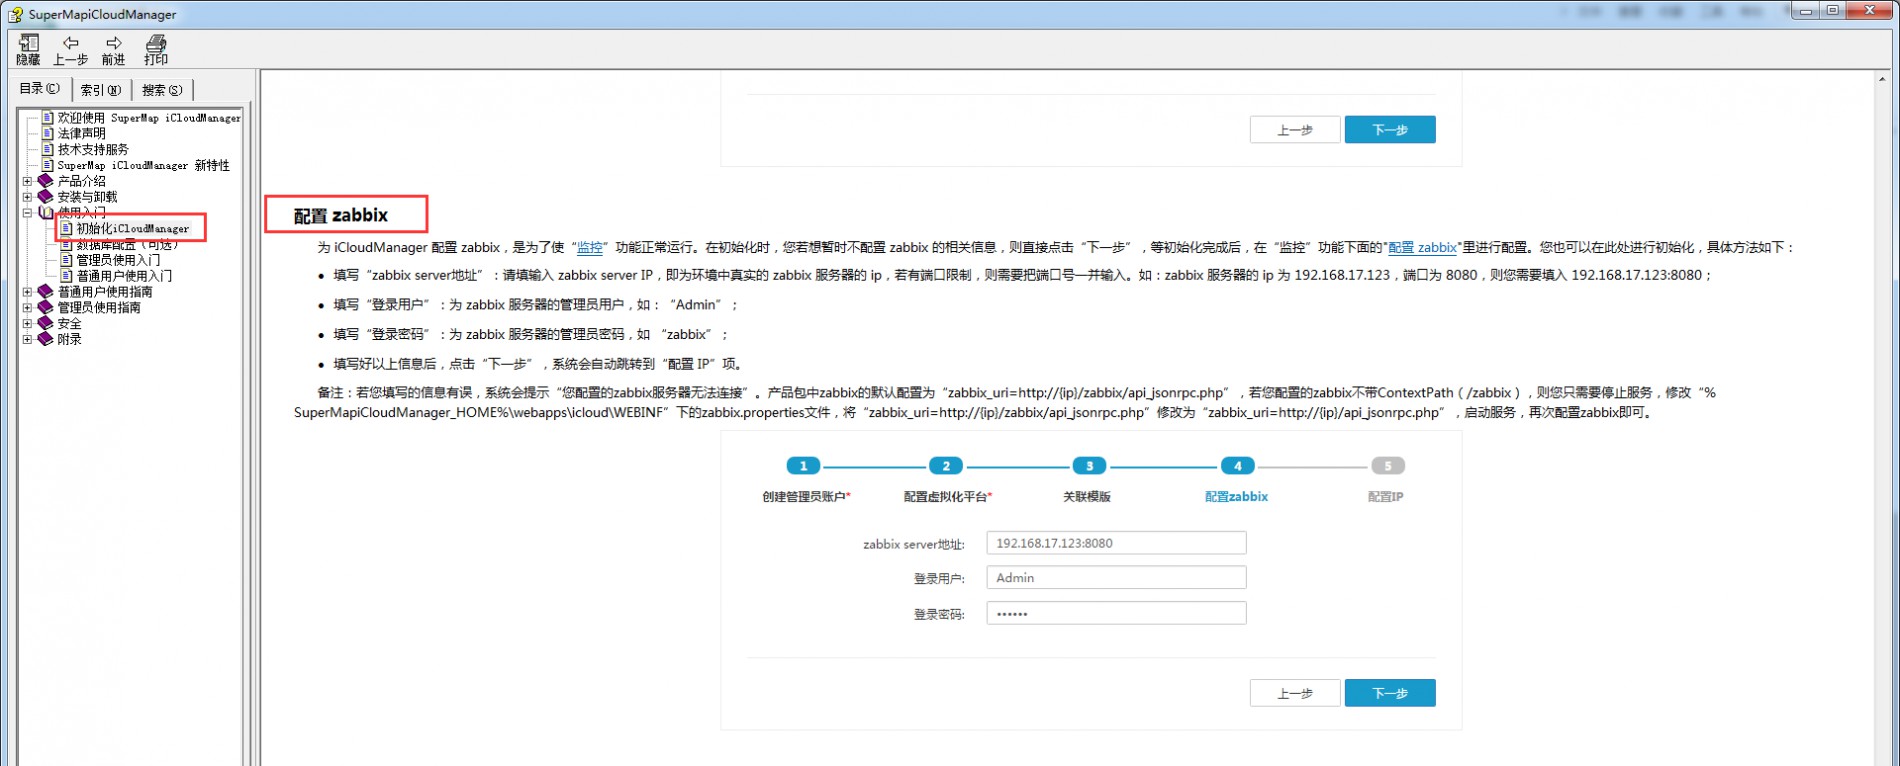Image resolution: width=1900 pixels, height=766 pixels.
Task: Click the step 2 配置虚拟化平台 marker
Action: 946,466
